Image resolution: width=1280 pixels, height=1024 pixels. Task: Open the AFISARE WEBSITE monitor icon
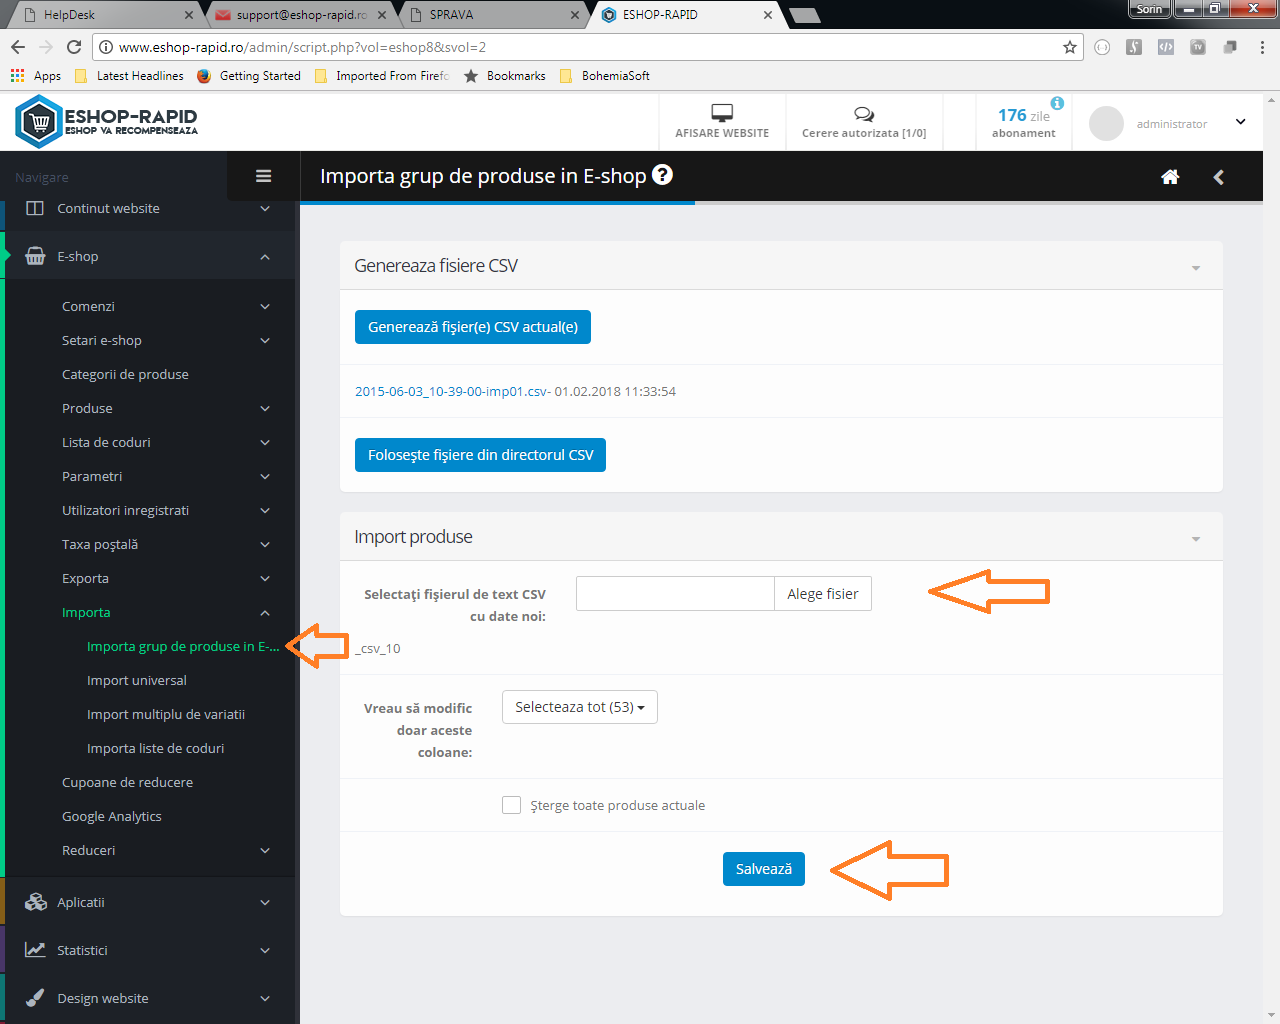[x=722, y=113]
